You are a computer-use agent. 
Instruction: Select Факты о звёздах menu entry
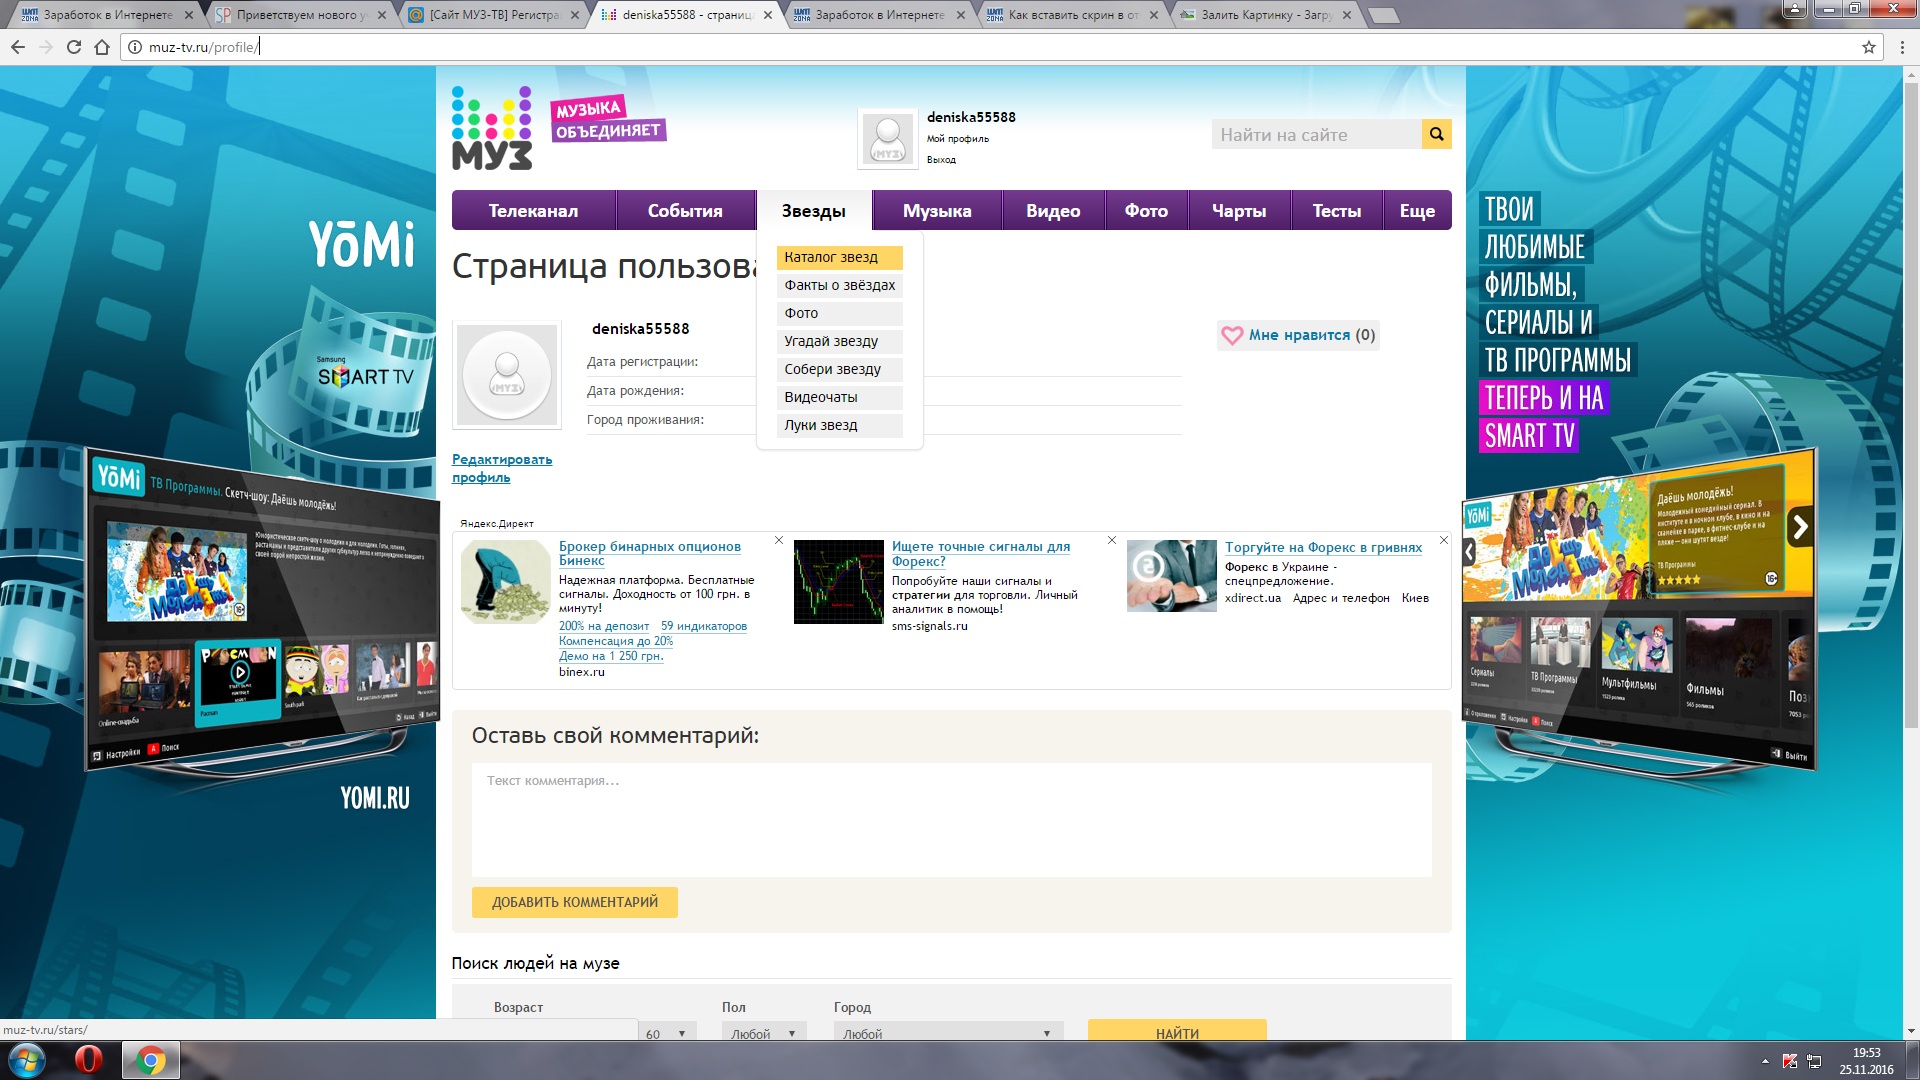coord(839,285)
